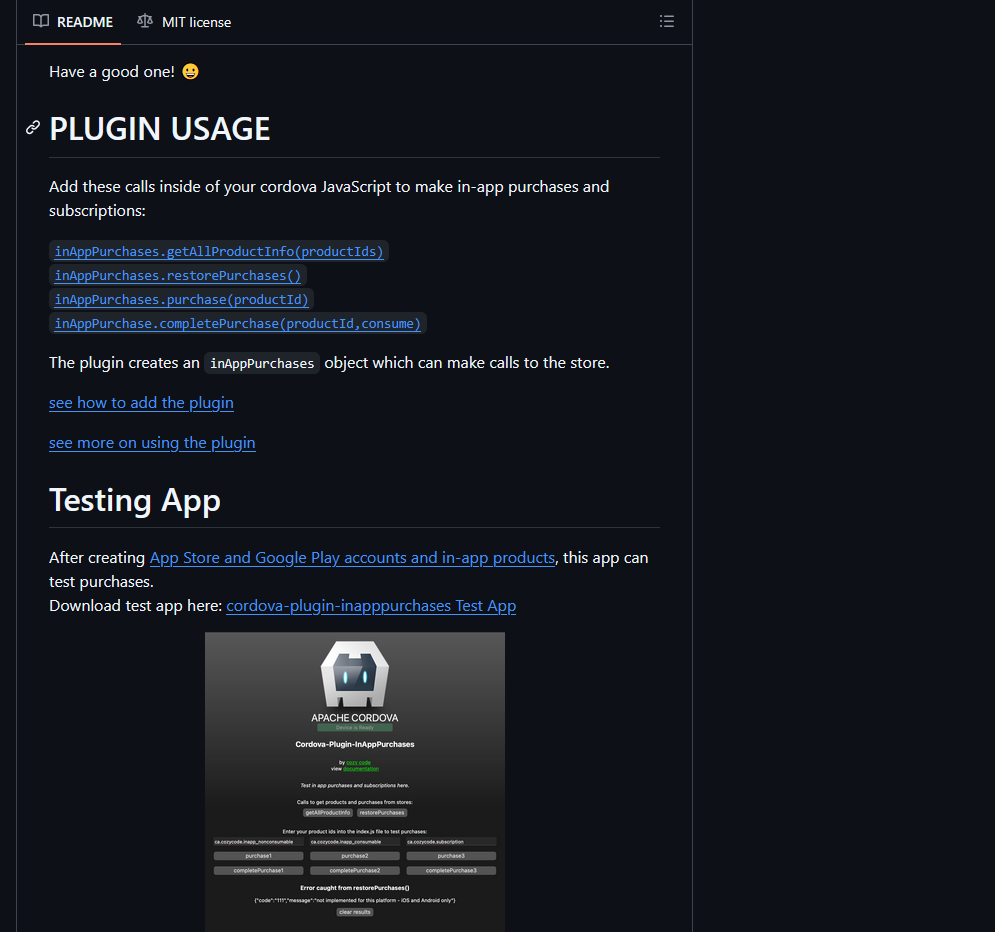Open the outline list icon at top right

pyautogui.click(x=666, y=21)
